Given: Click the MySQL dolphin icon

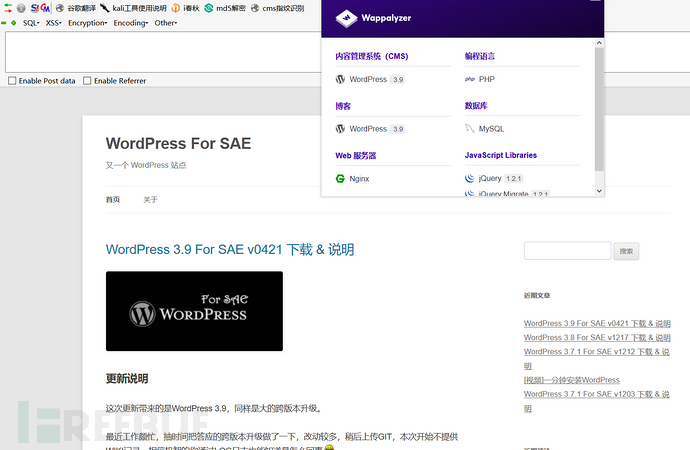Looking at the screenshot, I should point(470,128).
